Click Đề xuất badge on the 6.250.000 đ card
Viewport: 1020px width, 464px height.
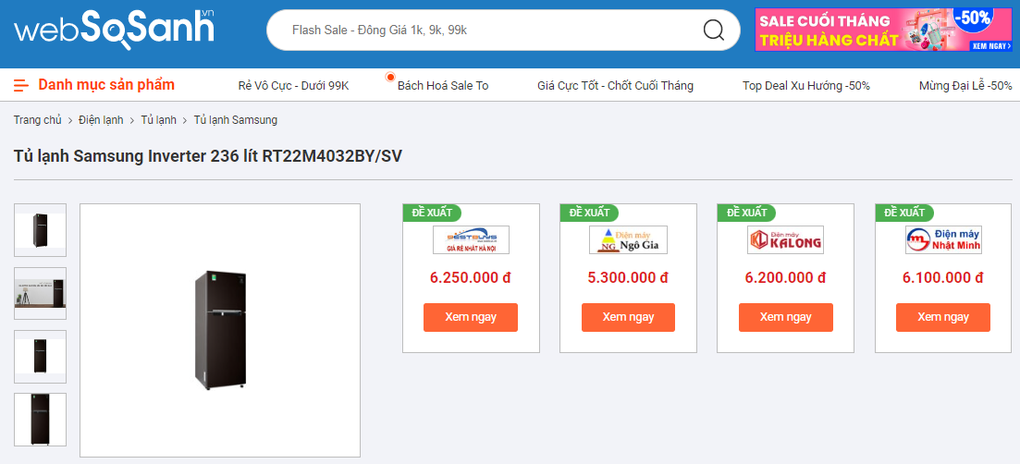click(431, 212)
